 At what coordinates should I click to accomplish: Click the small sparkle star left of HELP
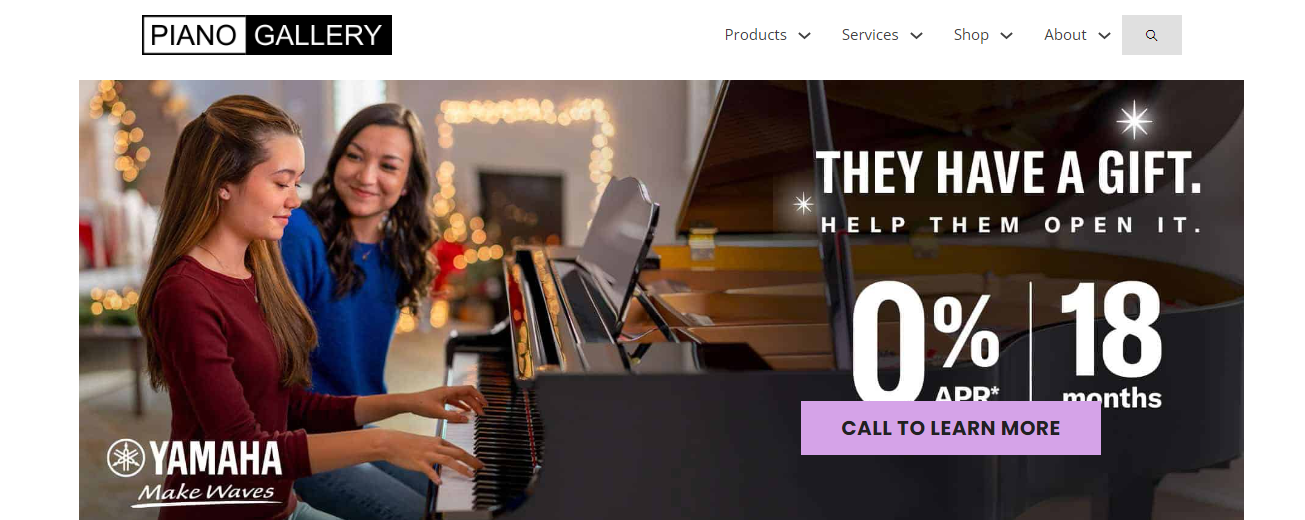(803, 204)
